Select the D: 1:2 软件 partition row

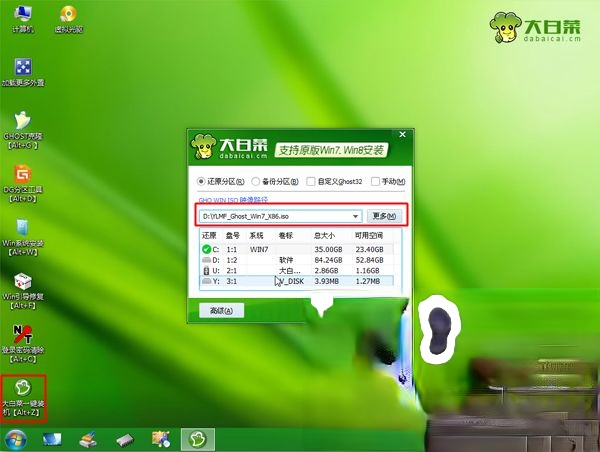pos(297,260)
